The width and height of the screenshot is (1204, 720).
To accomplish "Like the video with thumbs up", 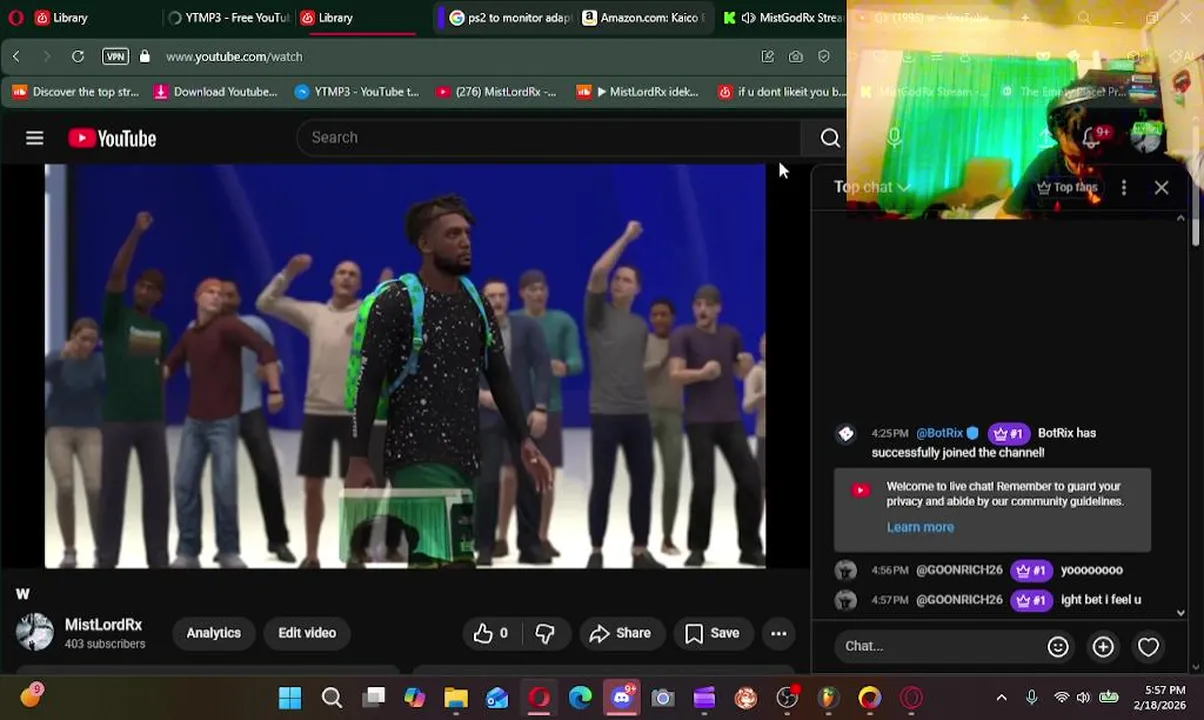I will pyautogui.click(x=491, y=633).
